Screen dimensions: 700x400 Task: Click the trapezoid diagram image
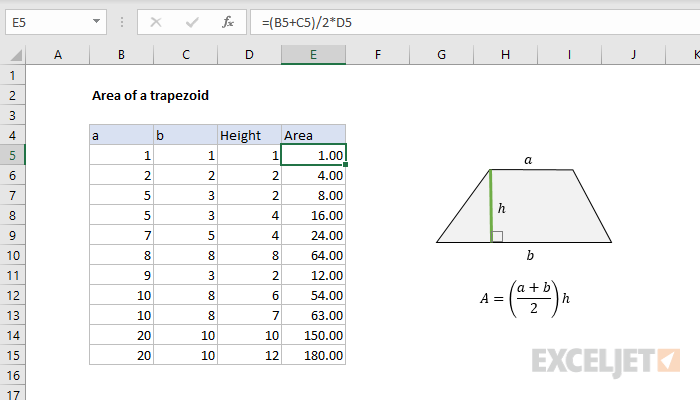tap(524, 208)
